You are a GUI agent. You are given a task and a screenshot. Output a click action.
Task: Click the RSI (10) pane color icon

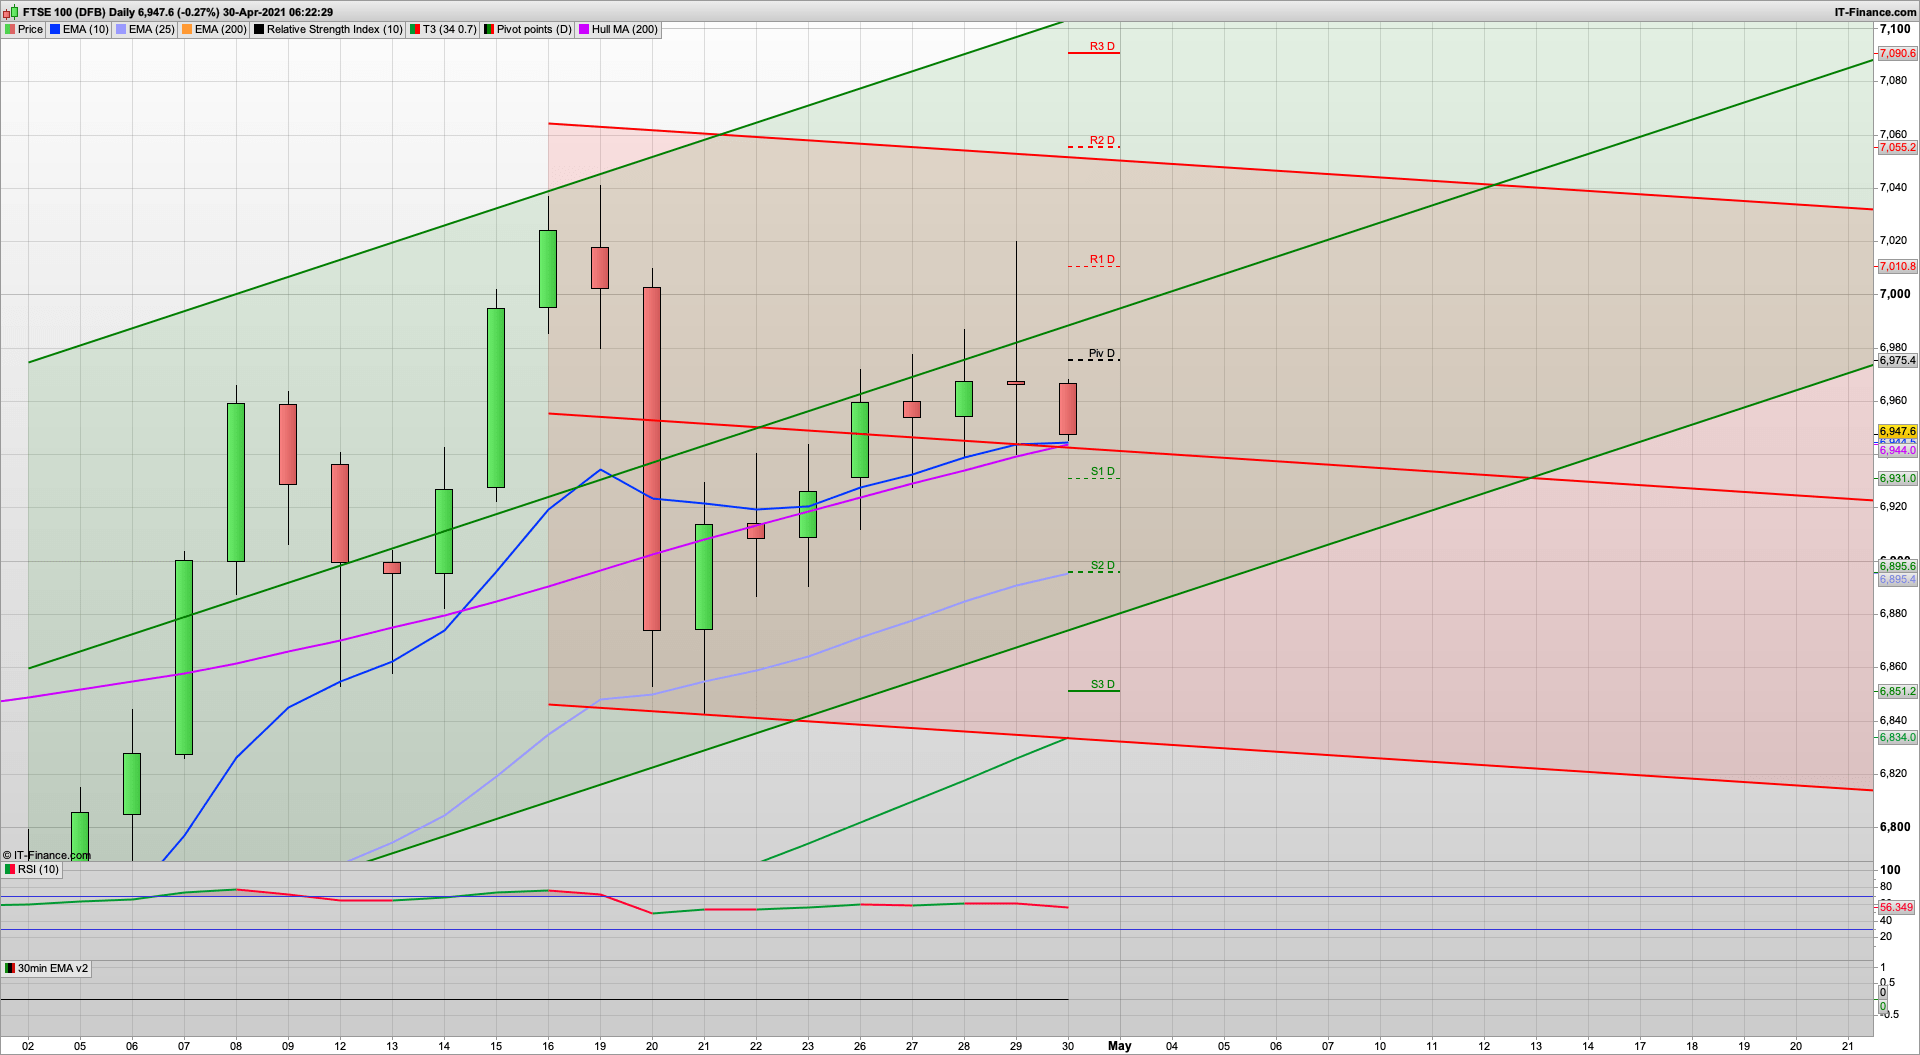(x=8, y=869)
